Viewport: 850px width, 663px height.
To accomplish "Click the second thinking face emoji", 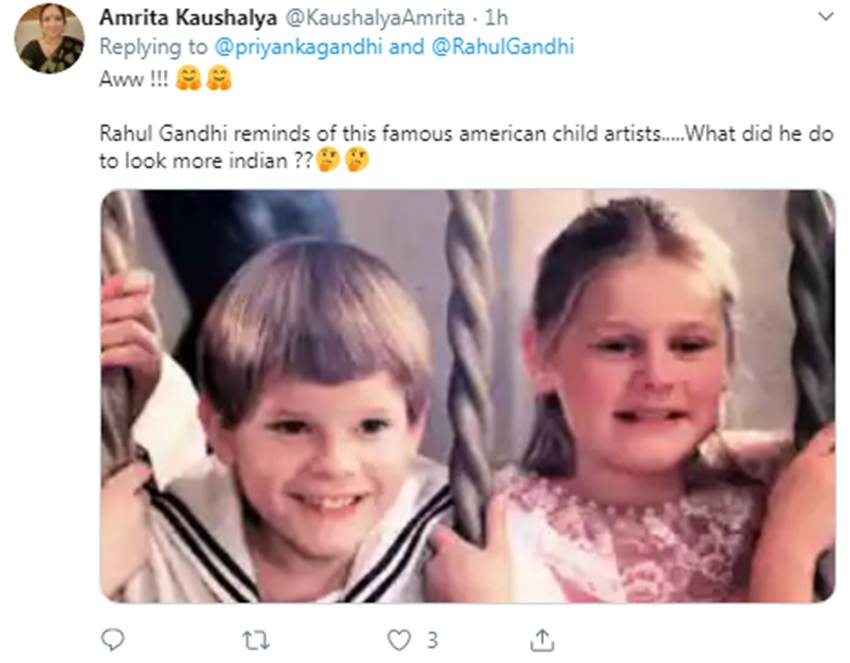I will tap(356, 160).
